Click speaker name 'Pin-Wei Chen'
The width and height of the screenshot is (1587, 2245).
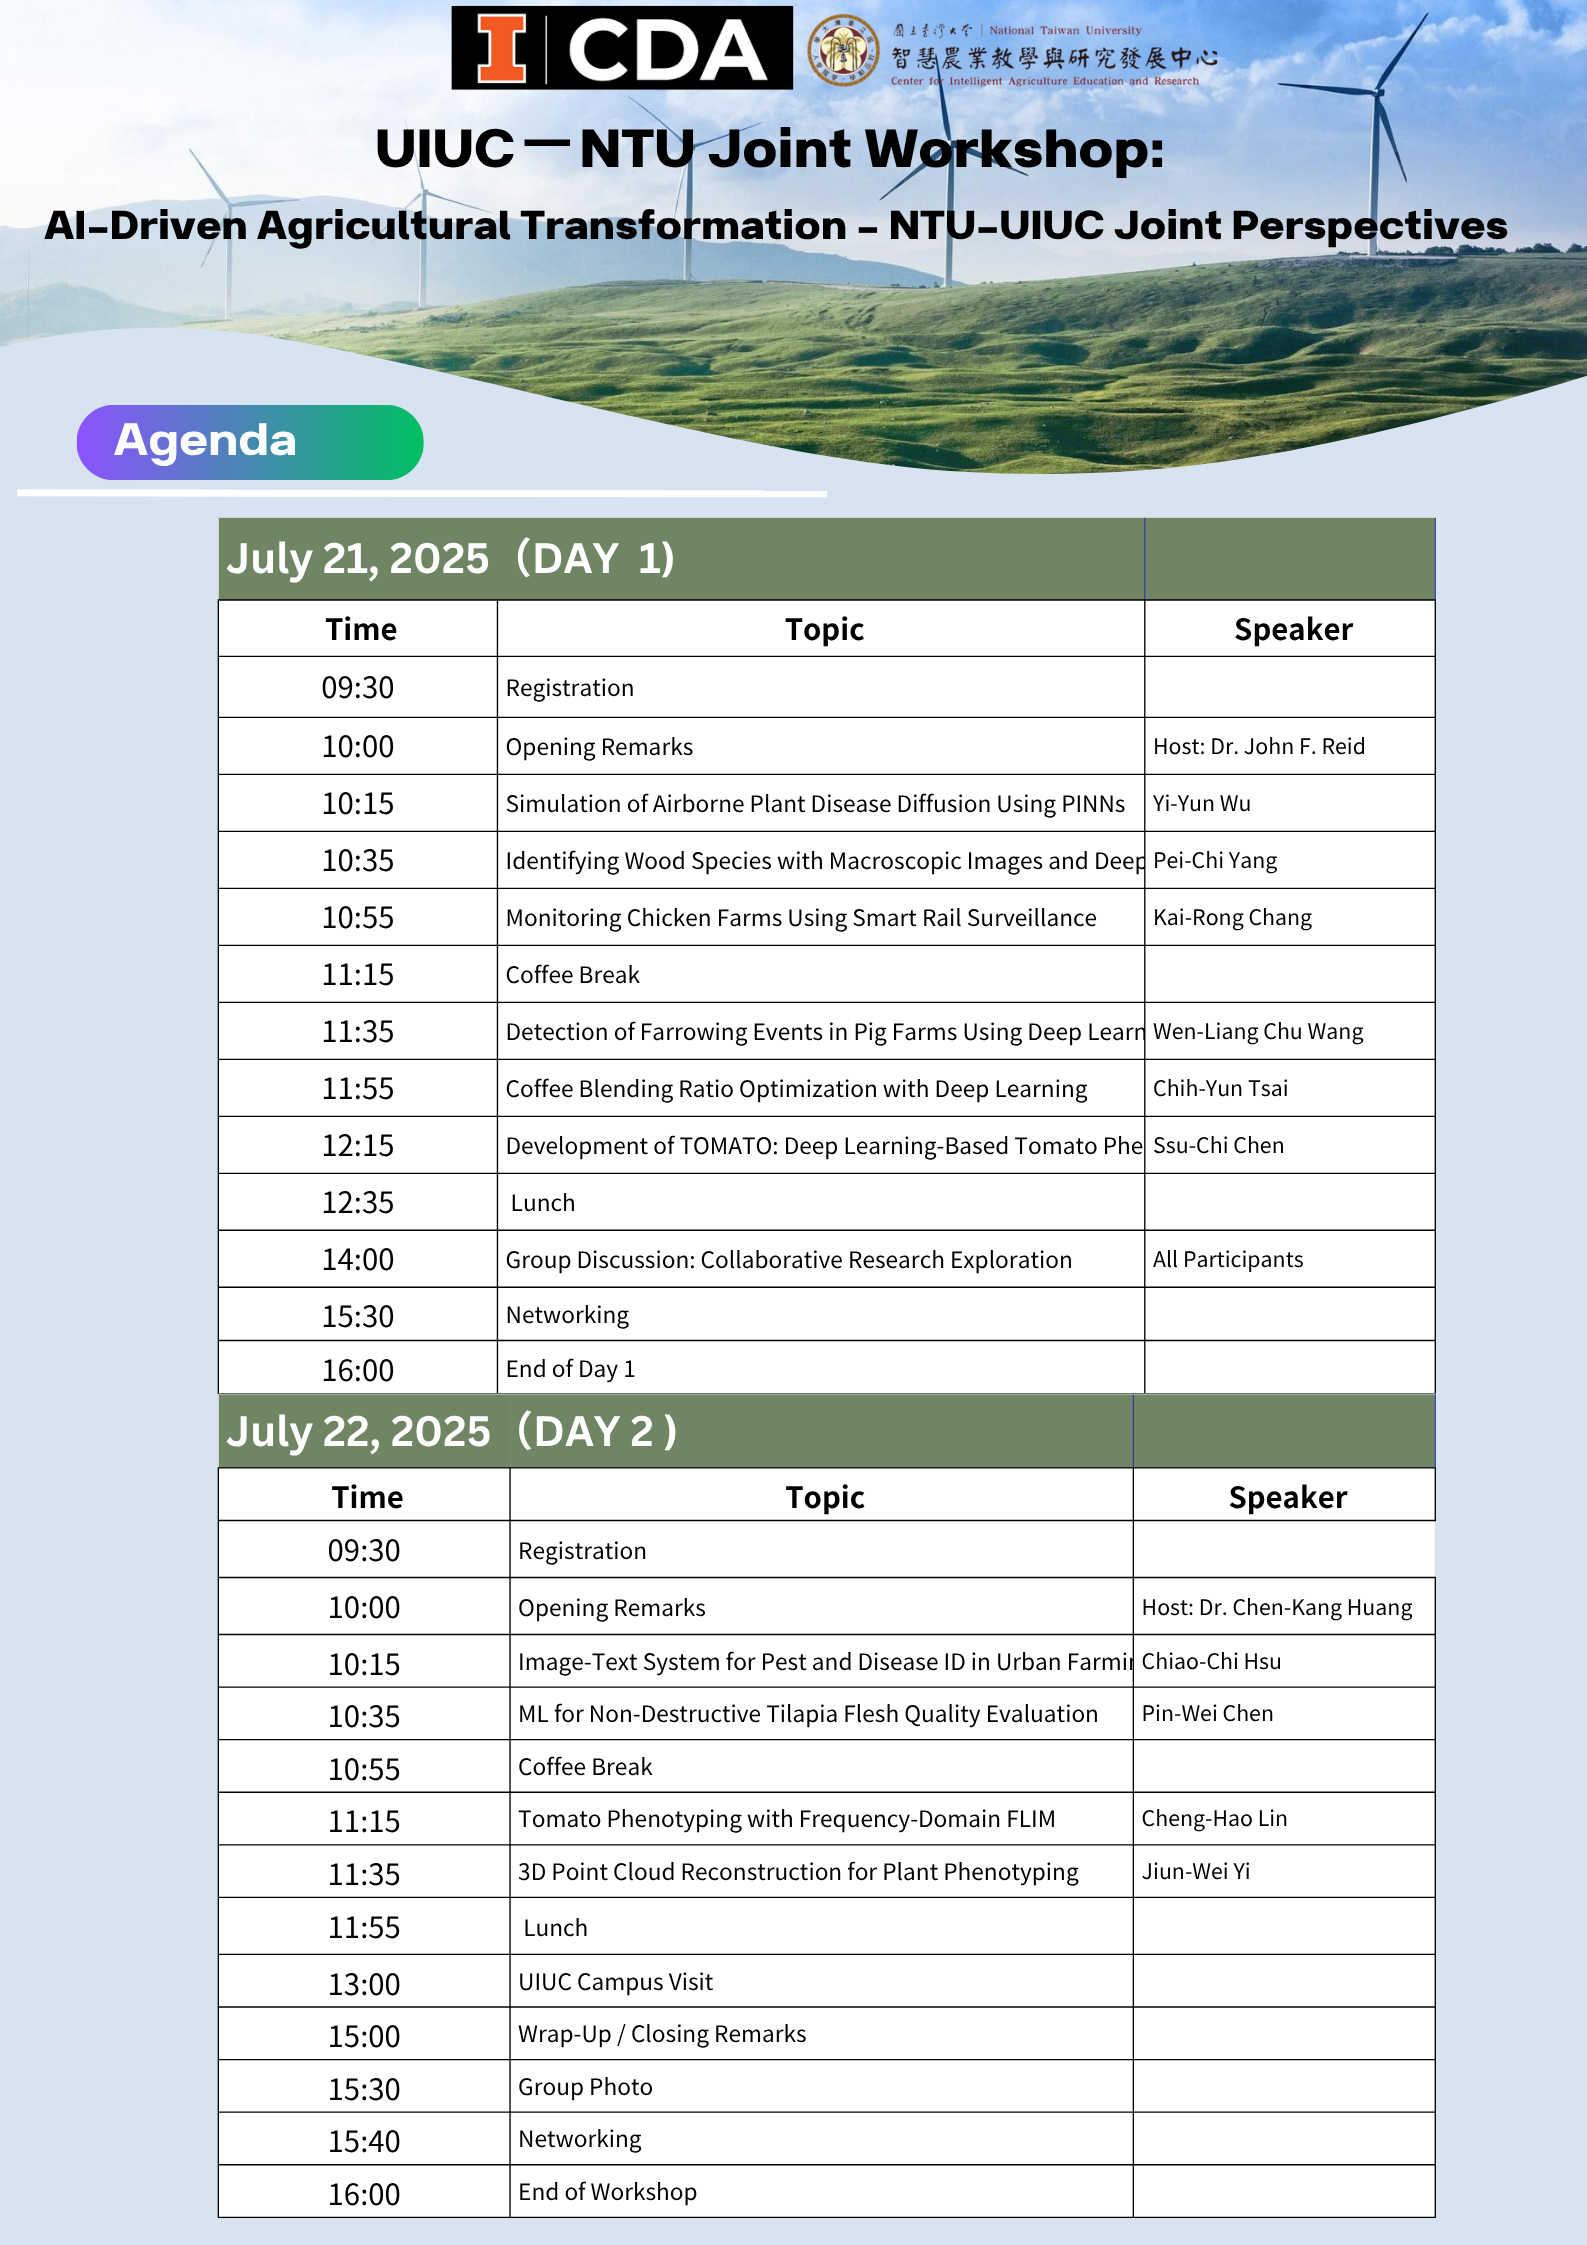1207,1713
